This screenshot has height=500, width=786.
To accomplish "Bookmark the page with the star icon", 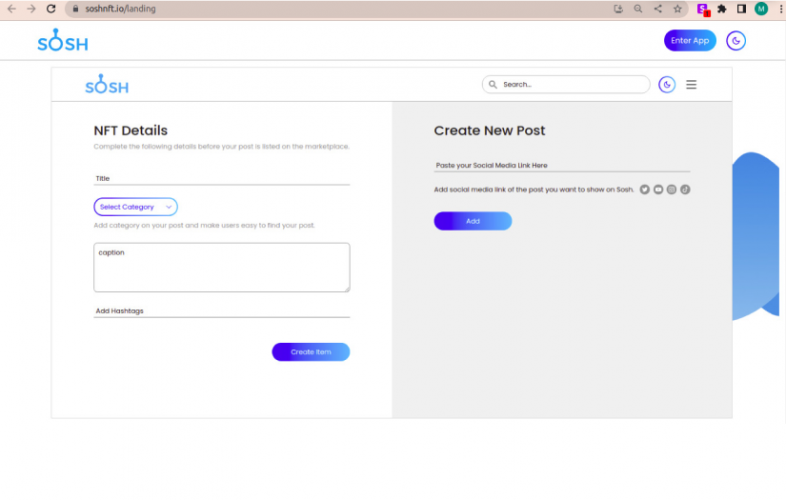I will point(677,9).
